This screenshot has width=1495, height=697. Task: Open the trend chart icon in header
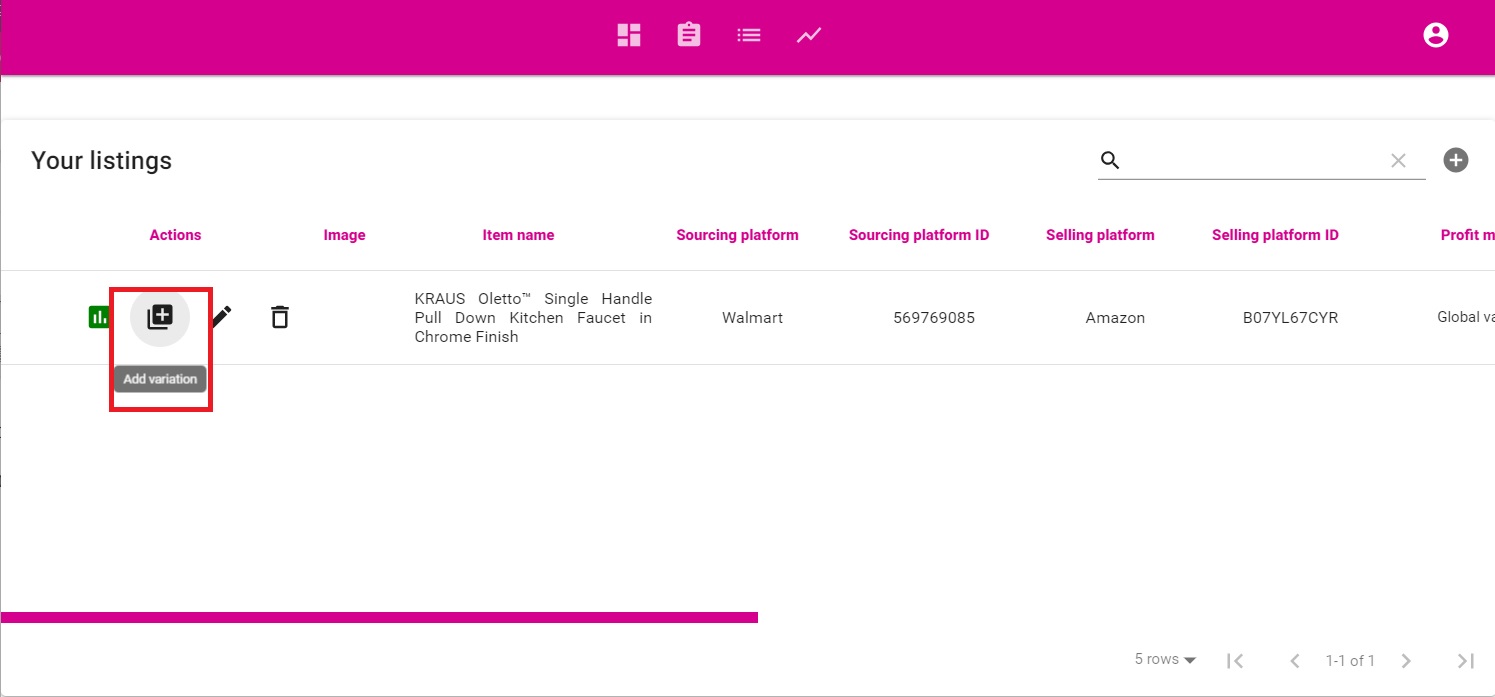tap(809, 35)
